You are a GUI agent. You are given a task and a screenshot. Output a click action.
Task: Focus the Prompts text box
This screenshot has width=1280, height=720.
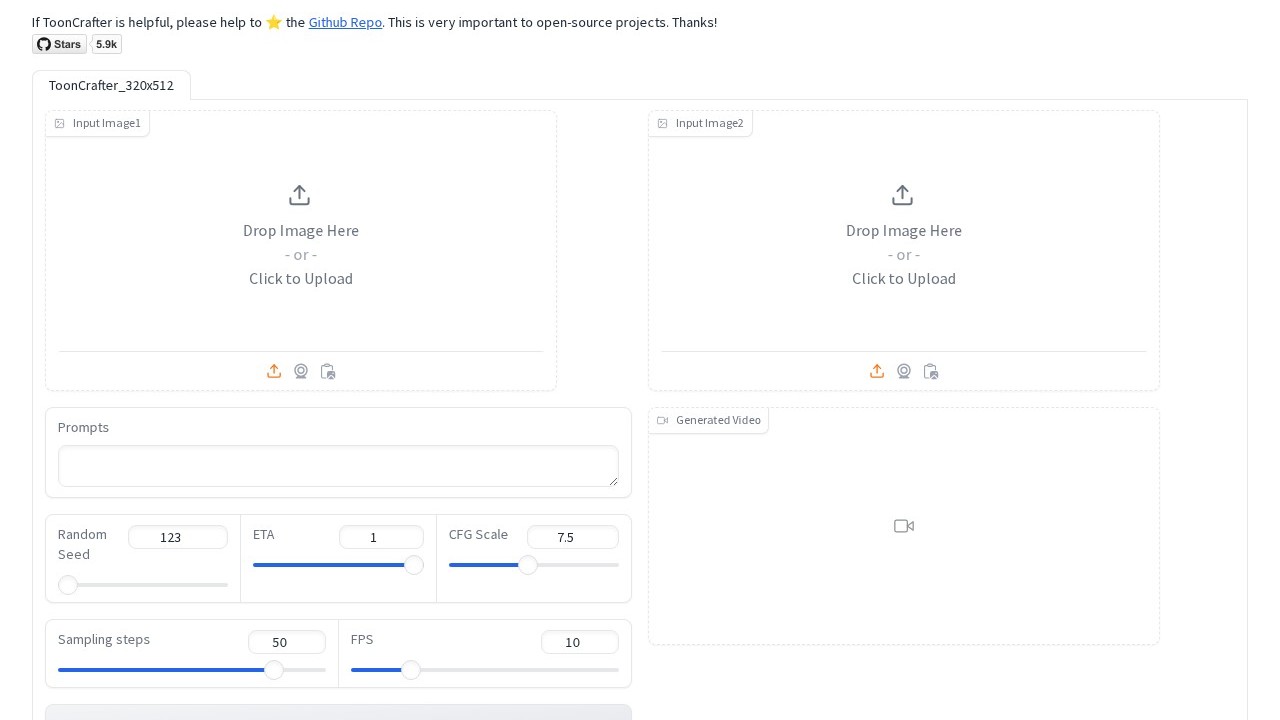pos(338,466)
